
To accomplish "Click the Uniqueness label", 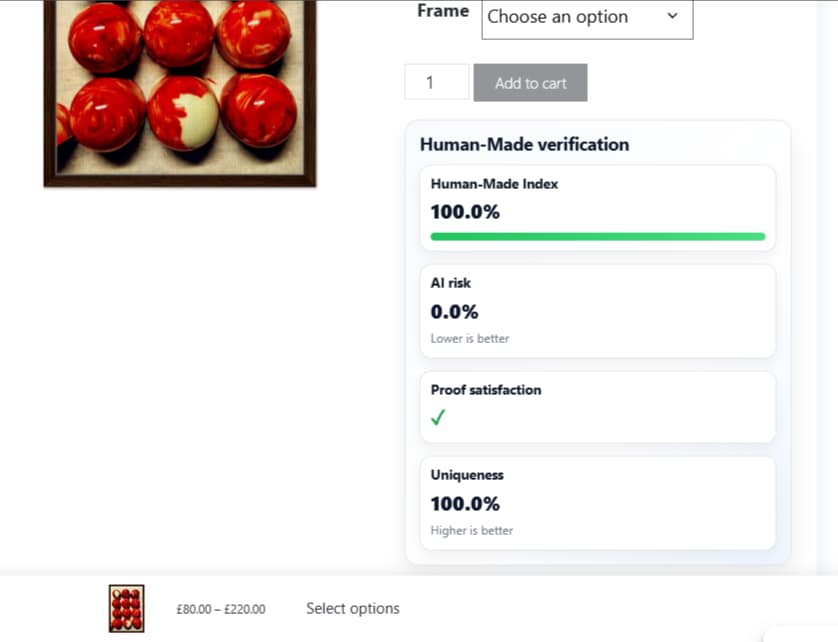I will point(467,475).
